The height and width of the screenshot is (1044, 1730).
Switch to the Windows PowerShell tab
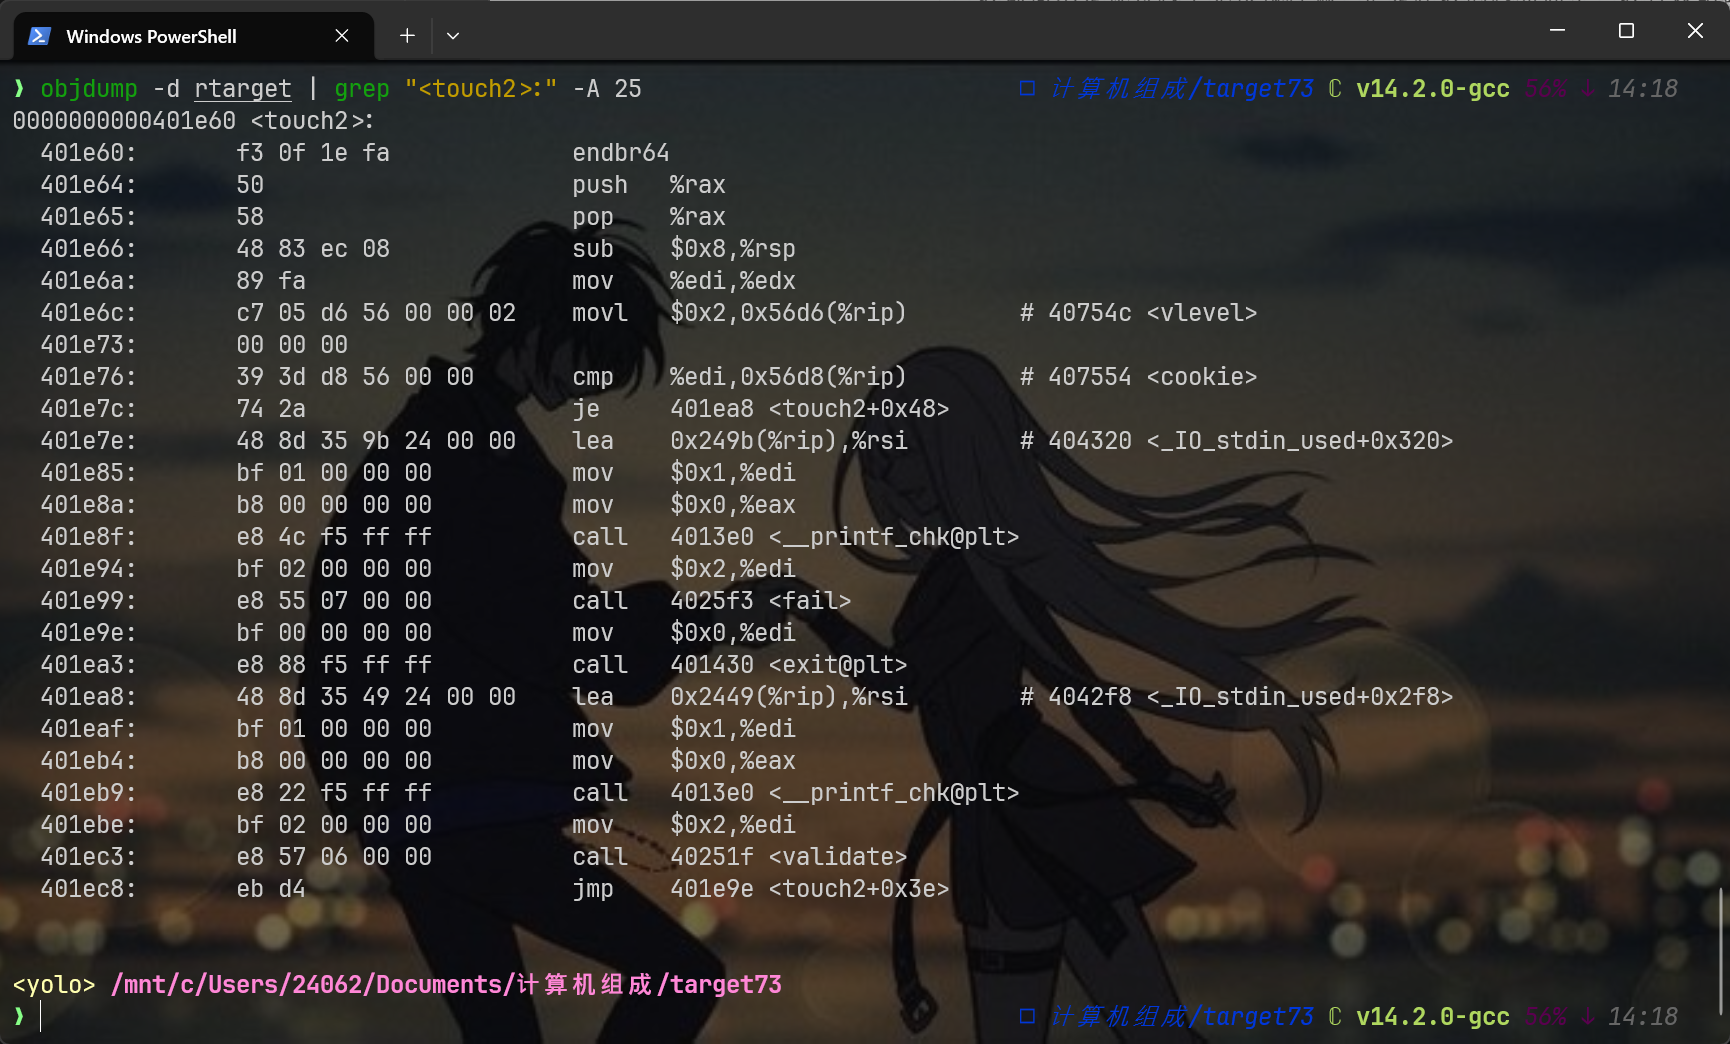[193, 36]
